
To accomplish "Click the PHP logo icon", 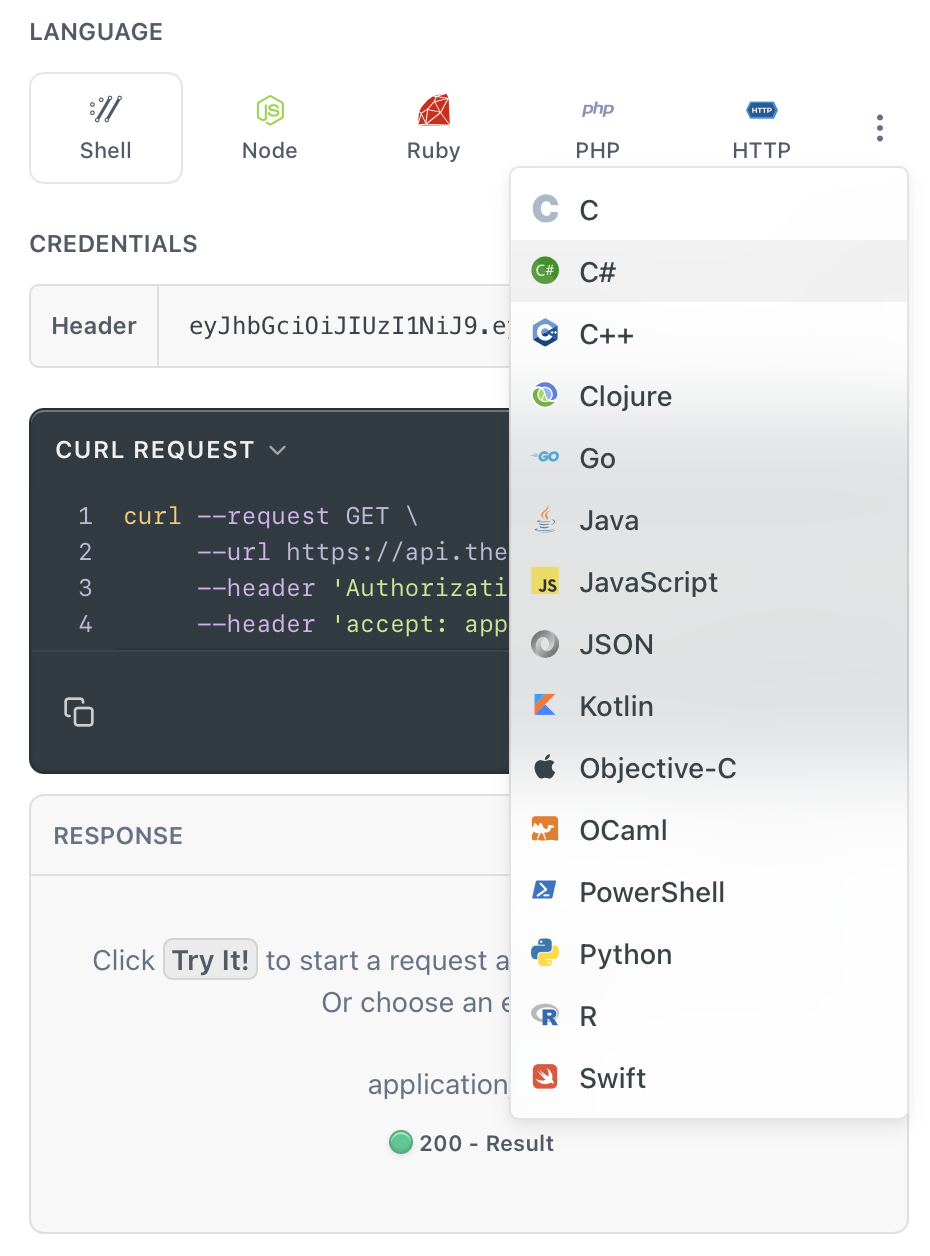I will pyautogui.click(x=598, y=109).
